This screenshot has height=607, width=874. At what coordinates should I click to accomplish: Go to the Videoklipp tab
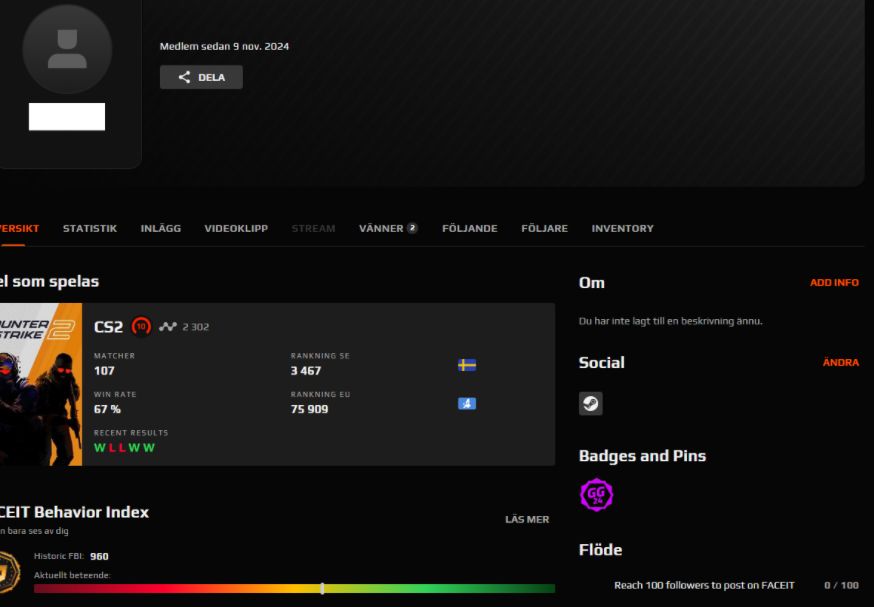click(236, 229)
